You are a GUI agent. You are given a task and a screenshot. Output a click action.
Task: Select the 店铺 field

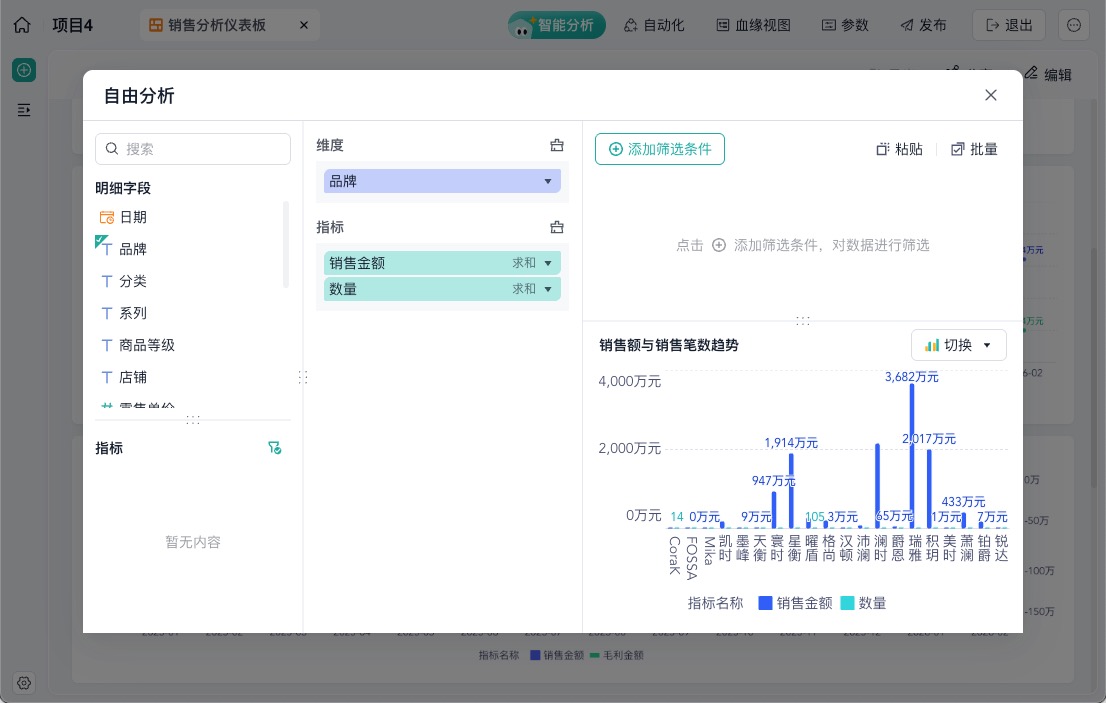tap(133, 377)
